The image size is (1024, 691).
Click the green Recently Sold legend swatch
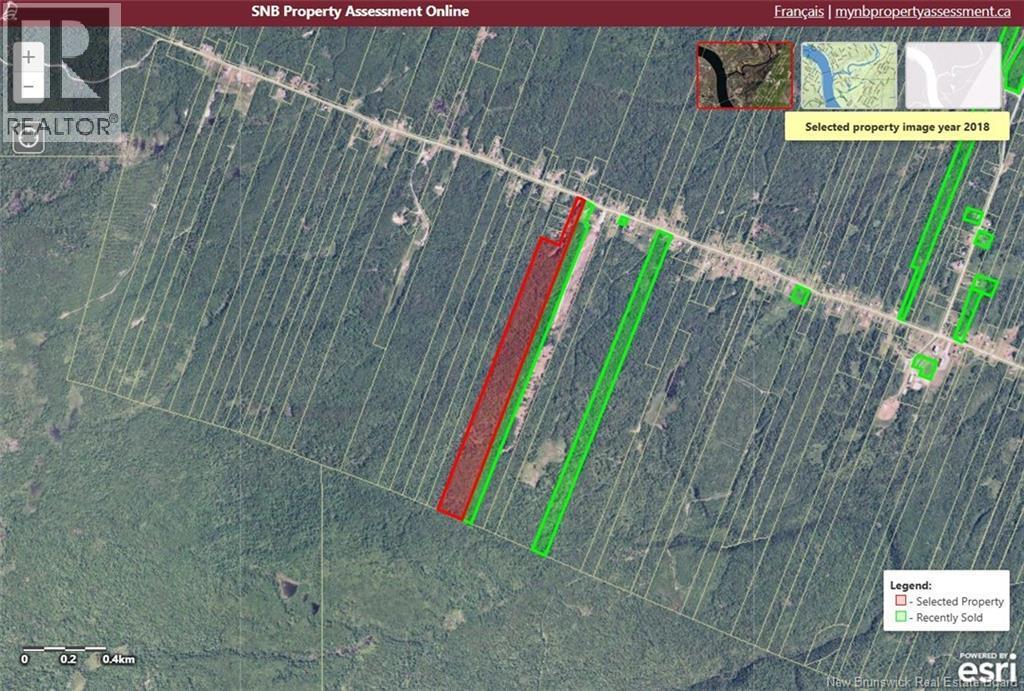click(x=900, y=617)
